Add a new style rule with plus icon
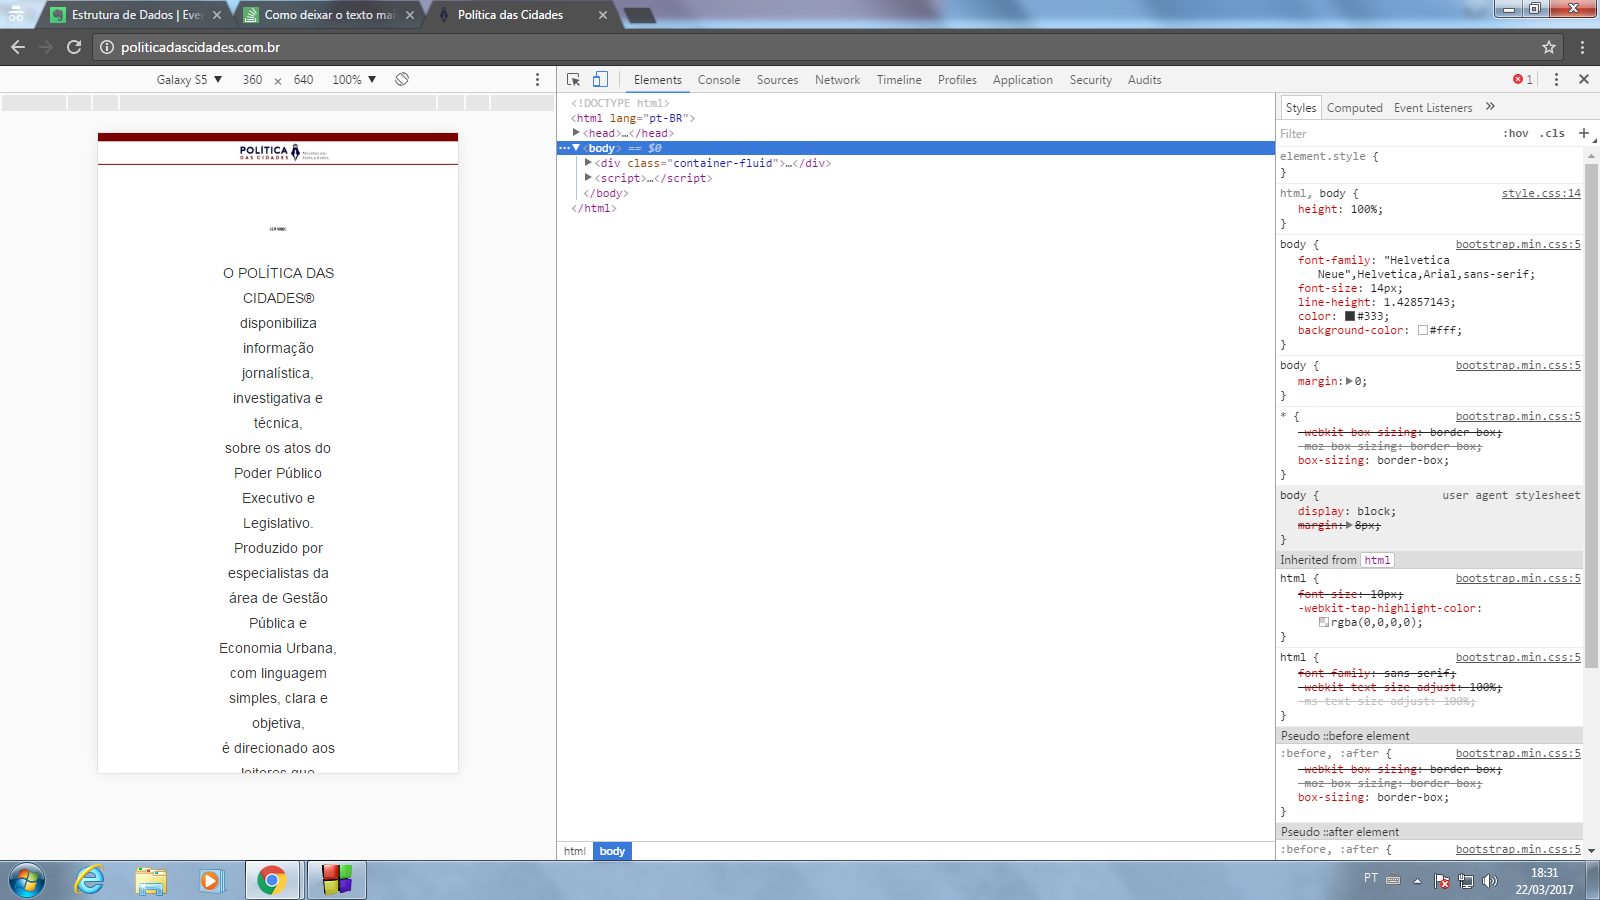Viewport: 1600px width, 900px height. point(1583,133)
